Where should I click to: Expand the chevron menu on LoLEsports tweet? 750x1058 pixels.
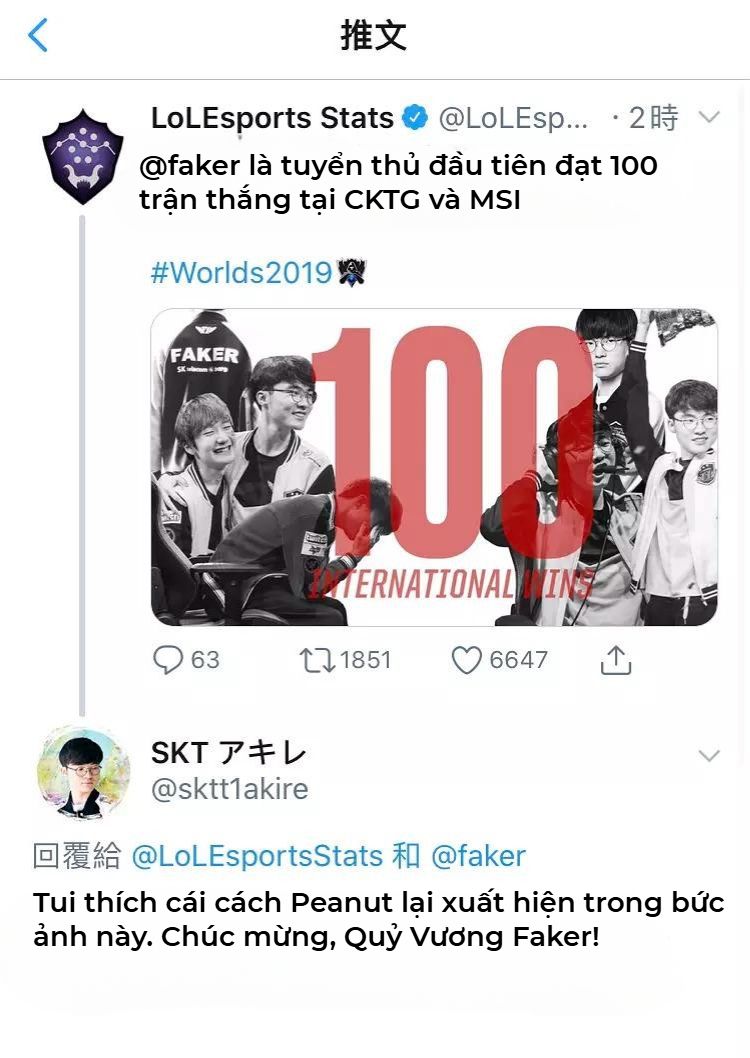pos(710,117)
